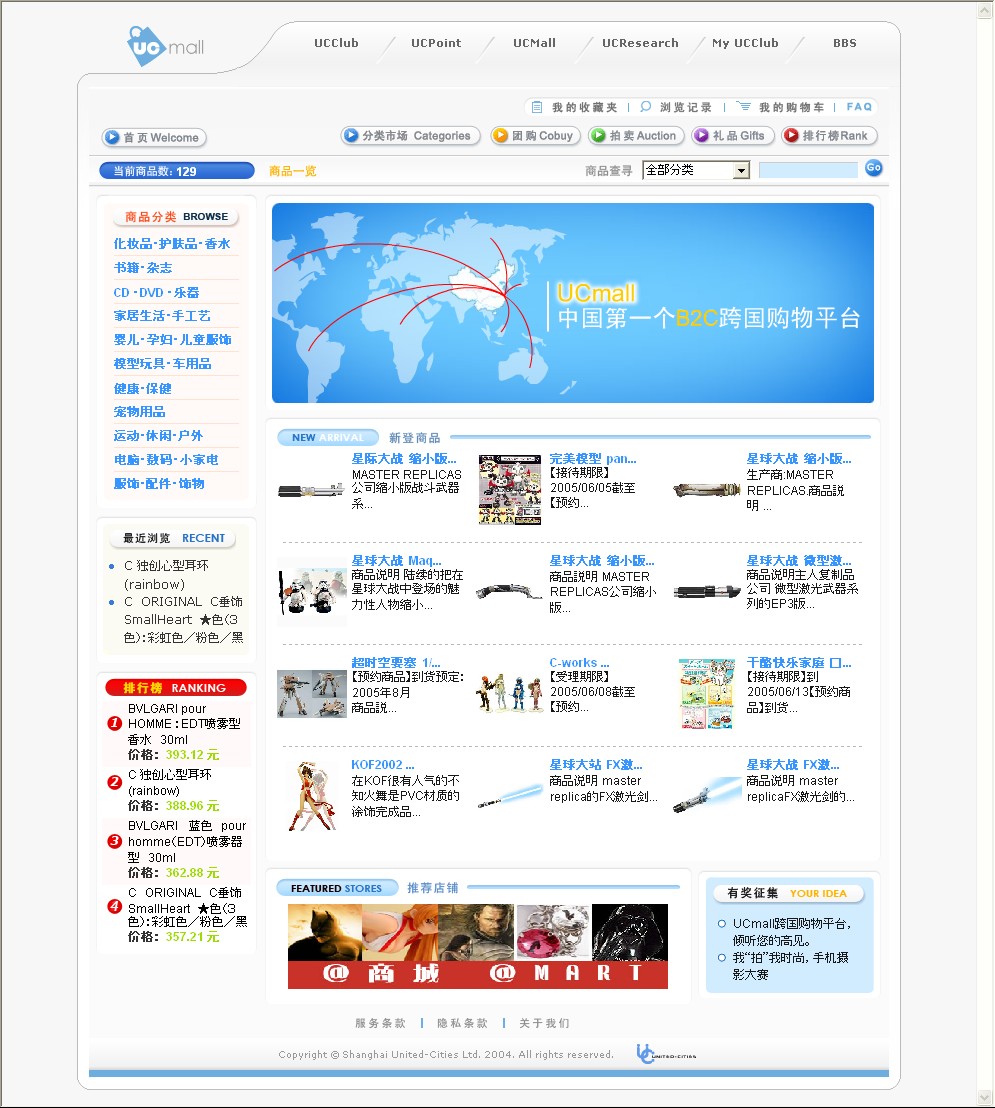Image resolution: width=995 pixels, height=1108 pixels.
Task: Browse CD·DVD·乐器 category
Action: coord(156,292)
